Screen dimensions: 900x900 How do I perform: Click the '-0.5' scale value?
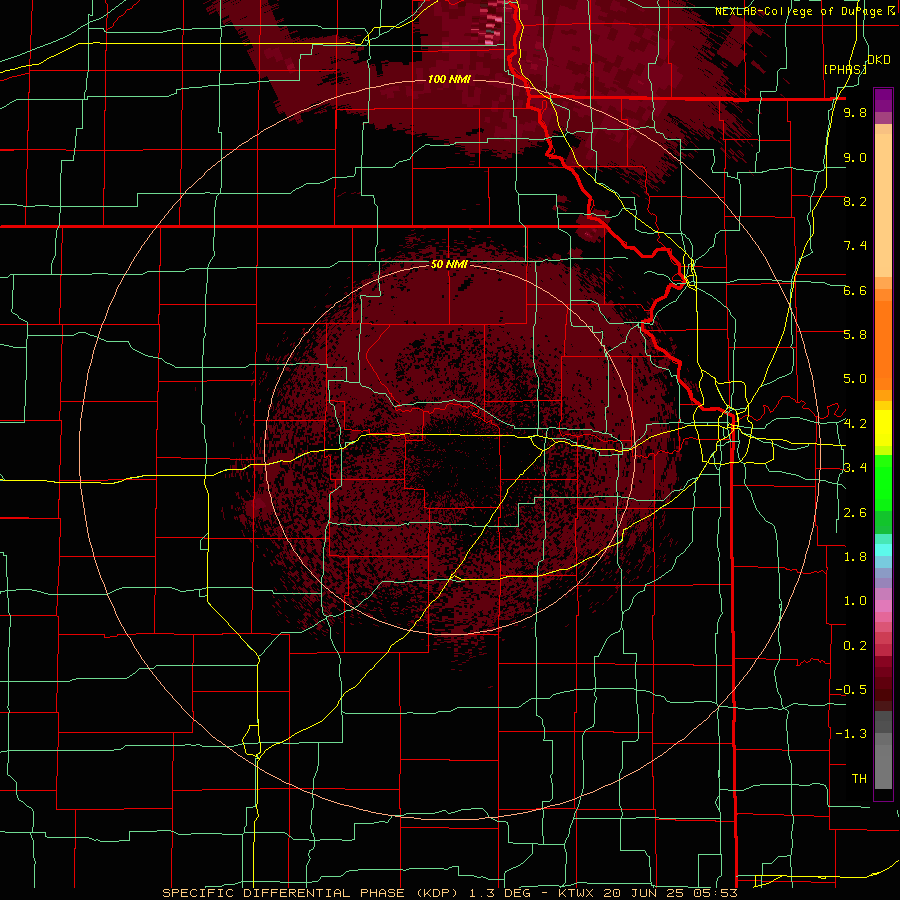pos(851,690)
